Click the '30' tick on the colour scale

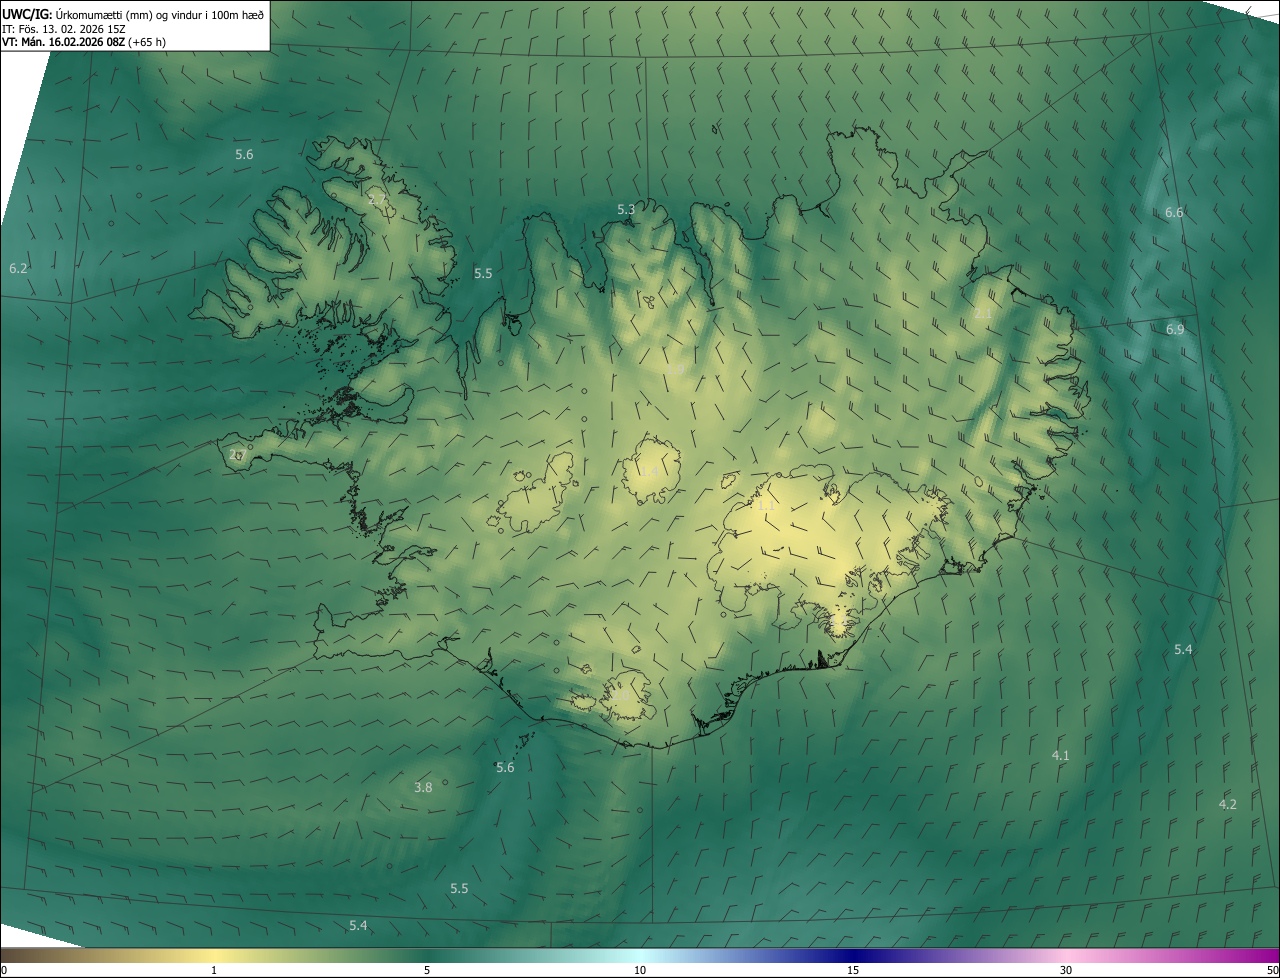pos(1066,970)
